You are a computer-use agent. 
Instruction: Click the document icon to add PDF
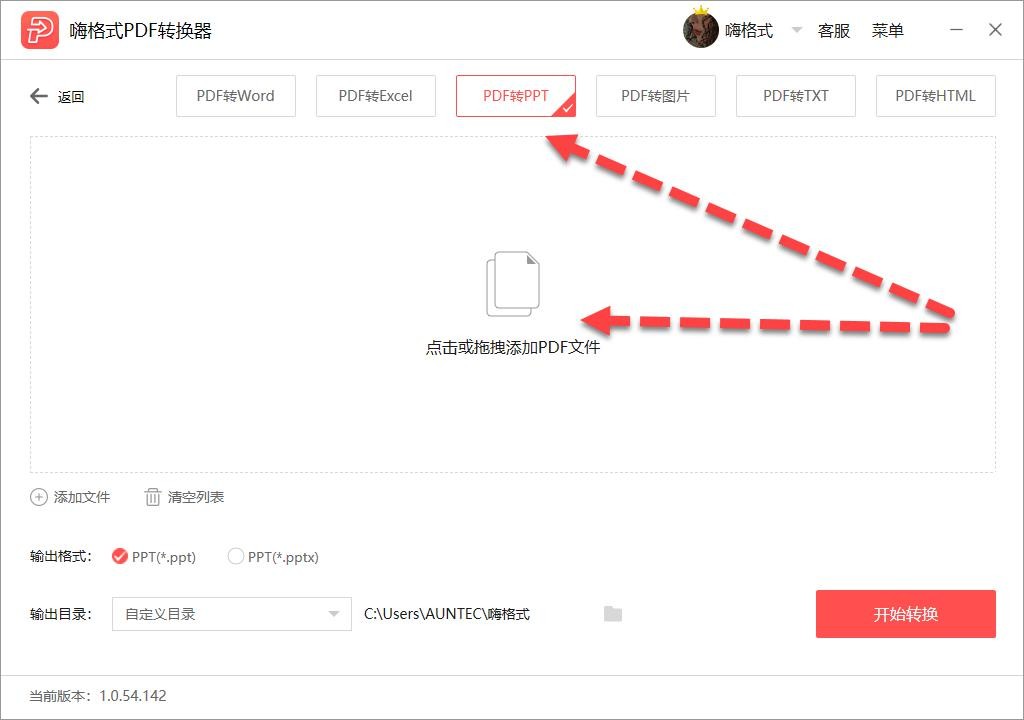(x=513, y=284)
